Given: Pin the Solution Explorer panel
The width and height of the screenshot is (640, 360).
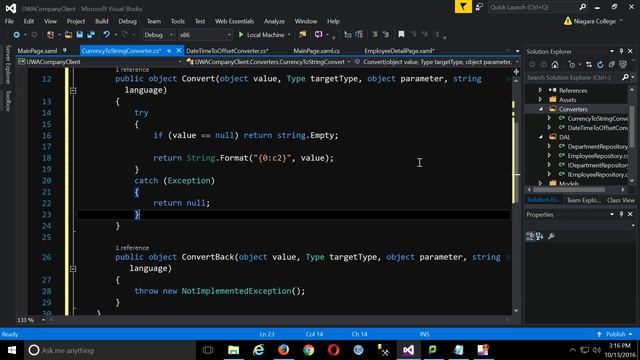Looking at the screenshot, I should tap(621, 51).
